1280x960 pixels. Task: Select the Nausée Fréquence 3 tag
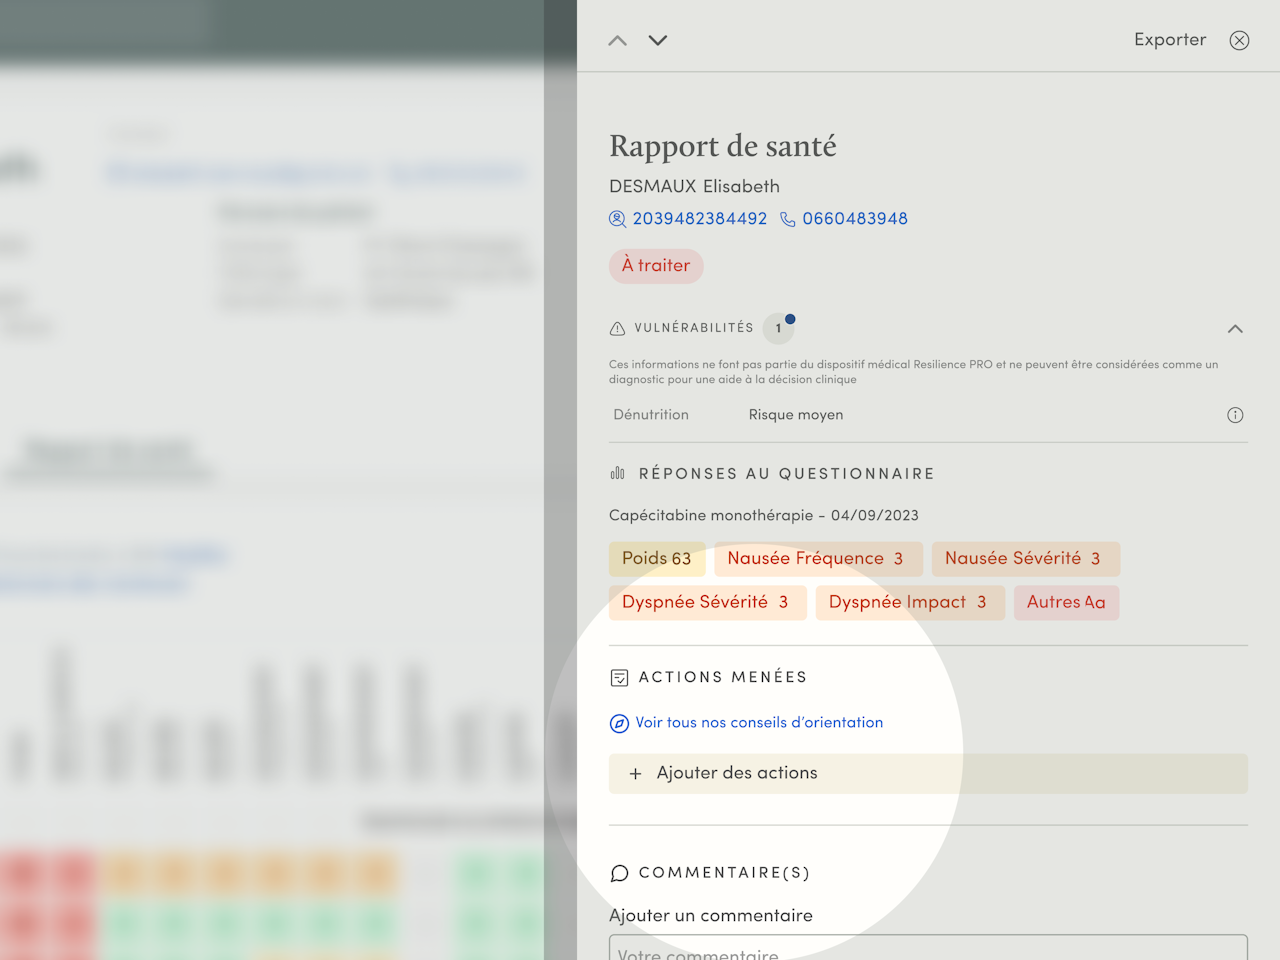[818, 559]
